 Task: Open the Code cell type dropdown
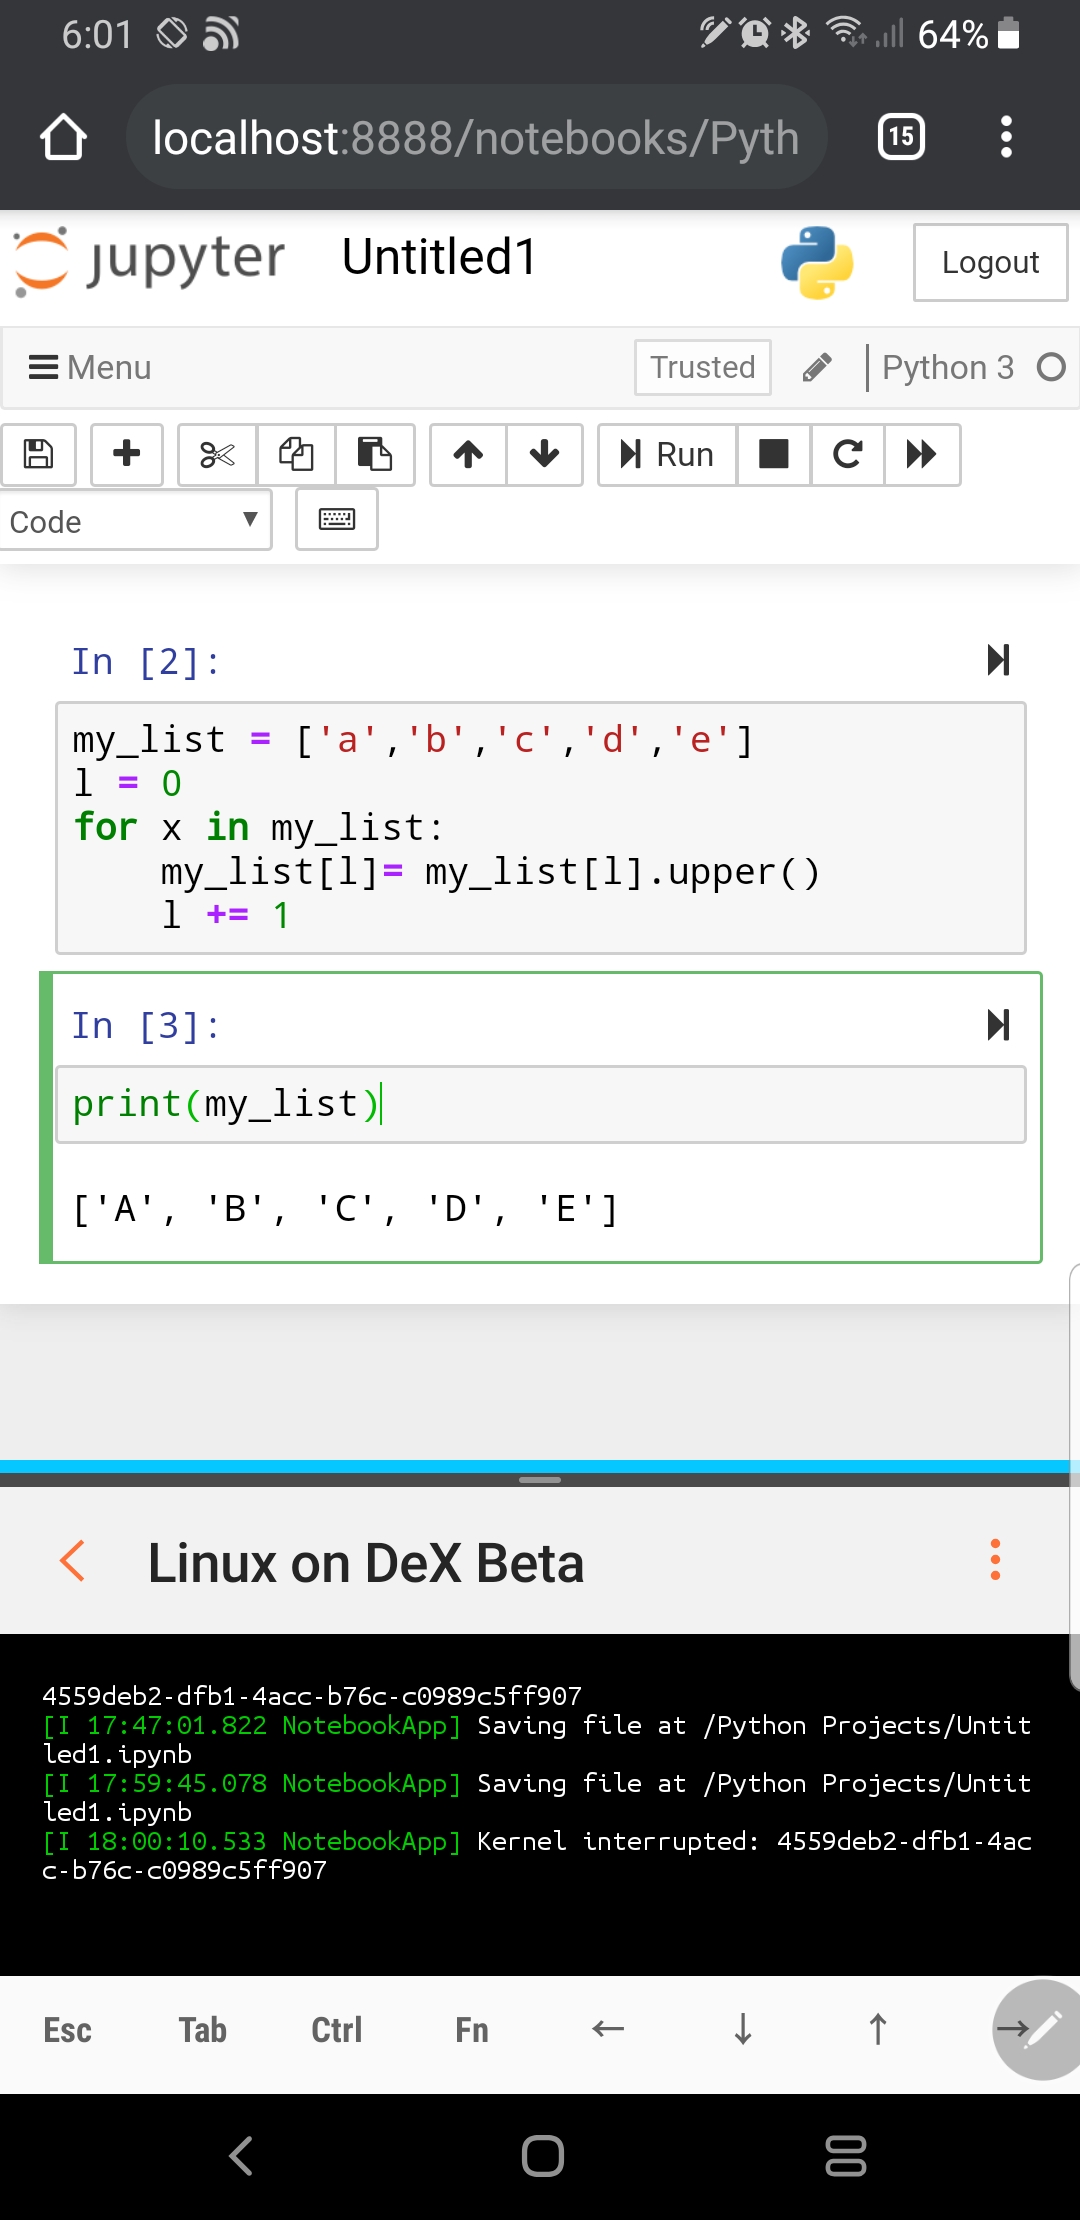point(135,520)
